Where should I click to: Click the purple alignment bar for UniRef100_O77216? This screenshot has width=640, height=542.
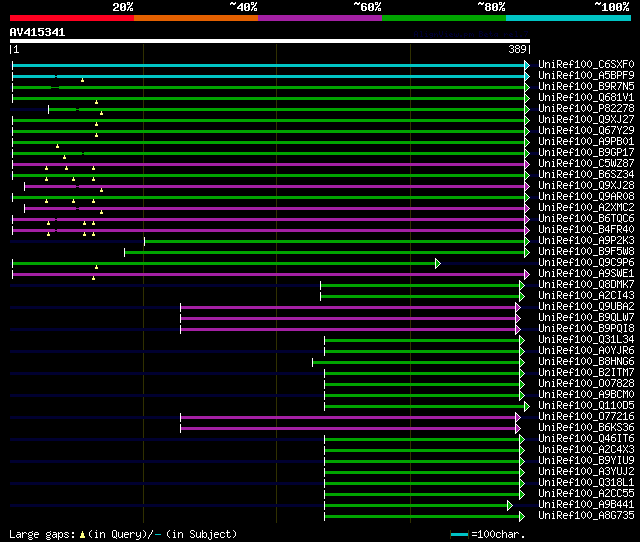348,418
